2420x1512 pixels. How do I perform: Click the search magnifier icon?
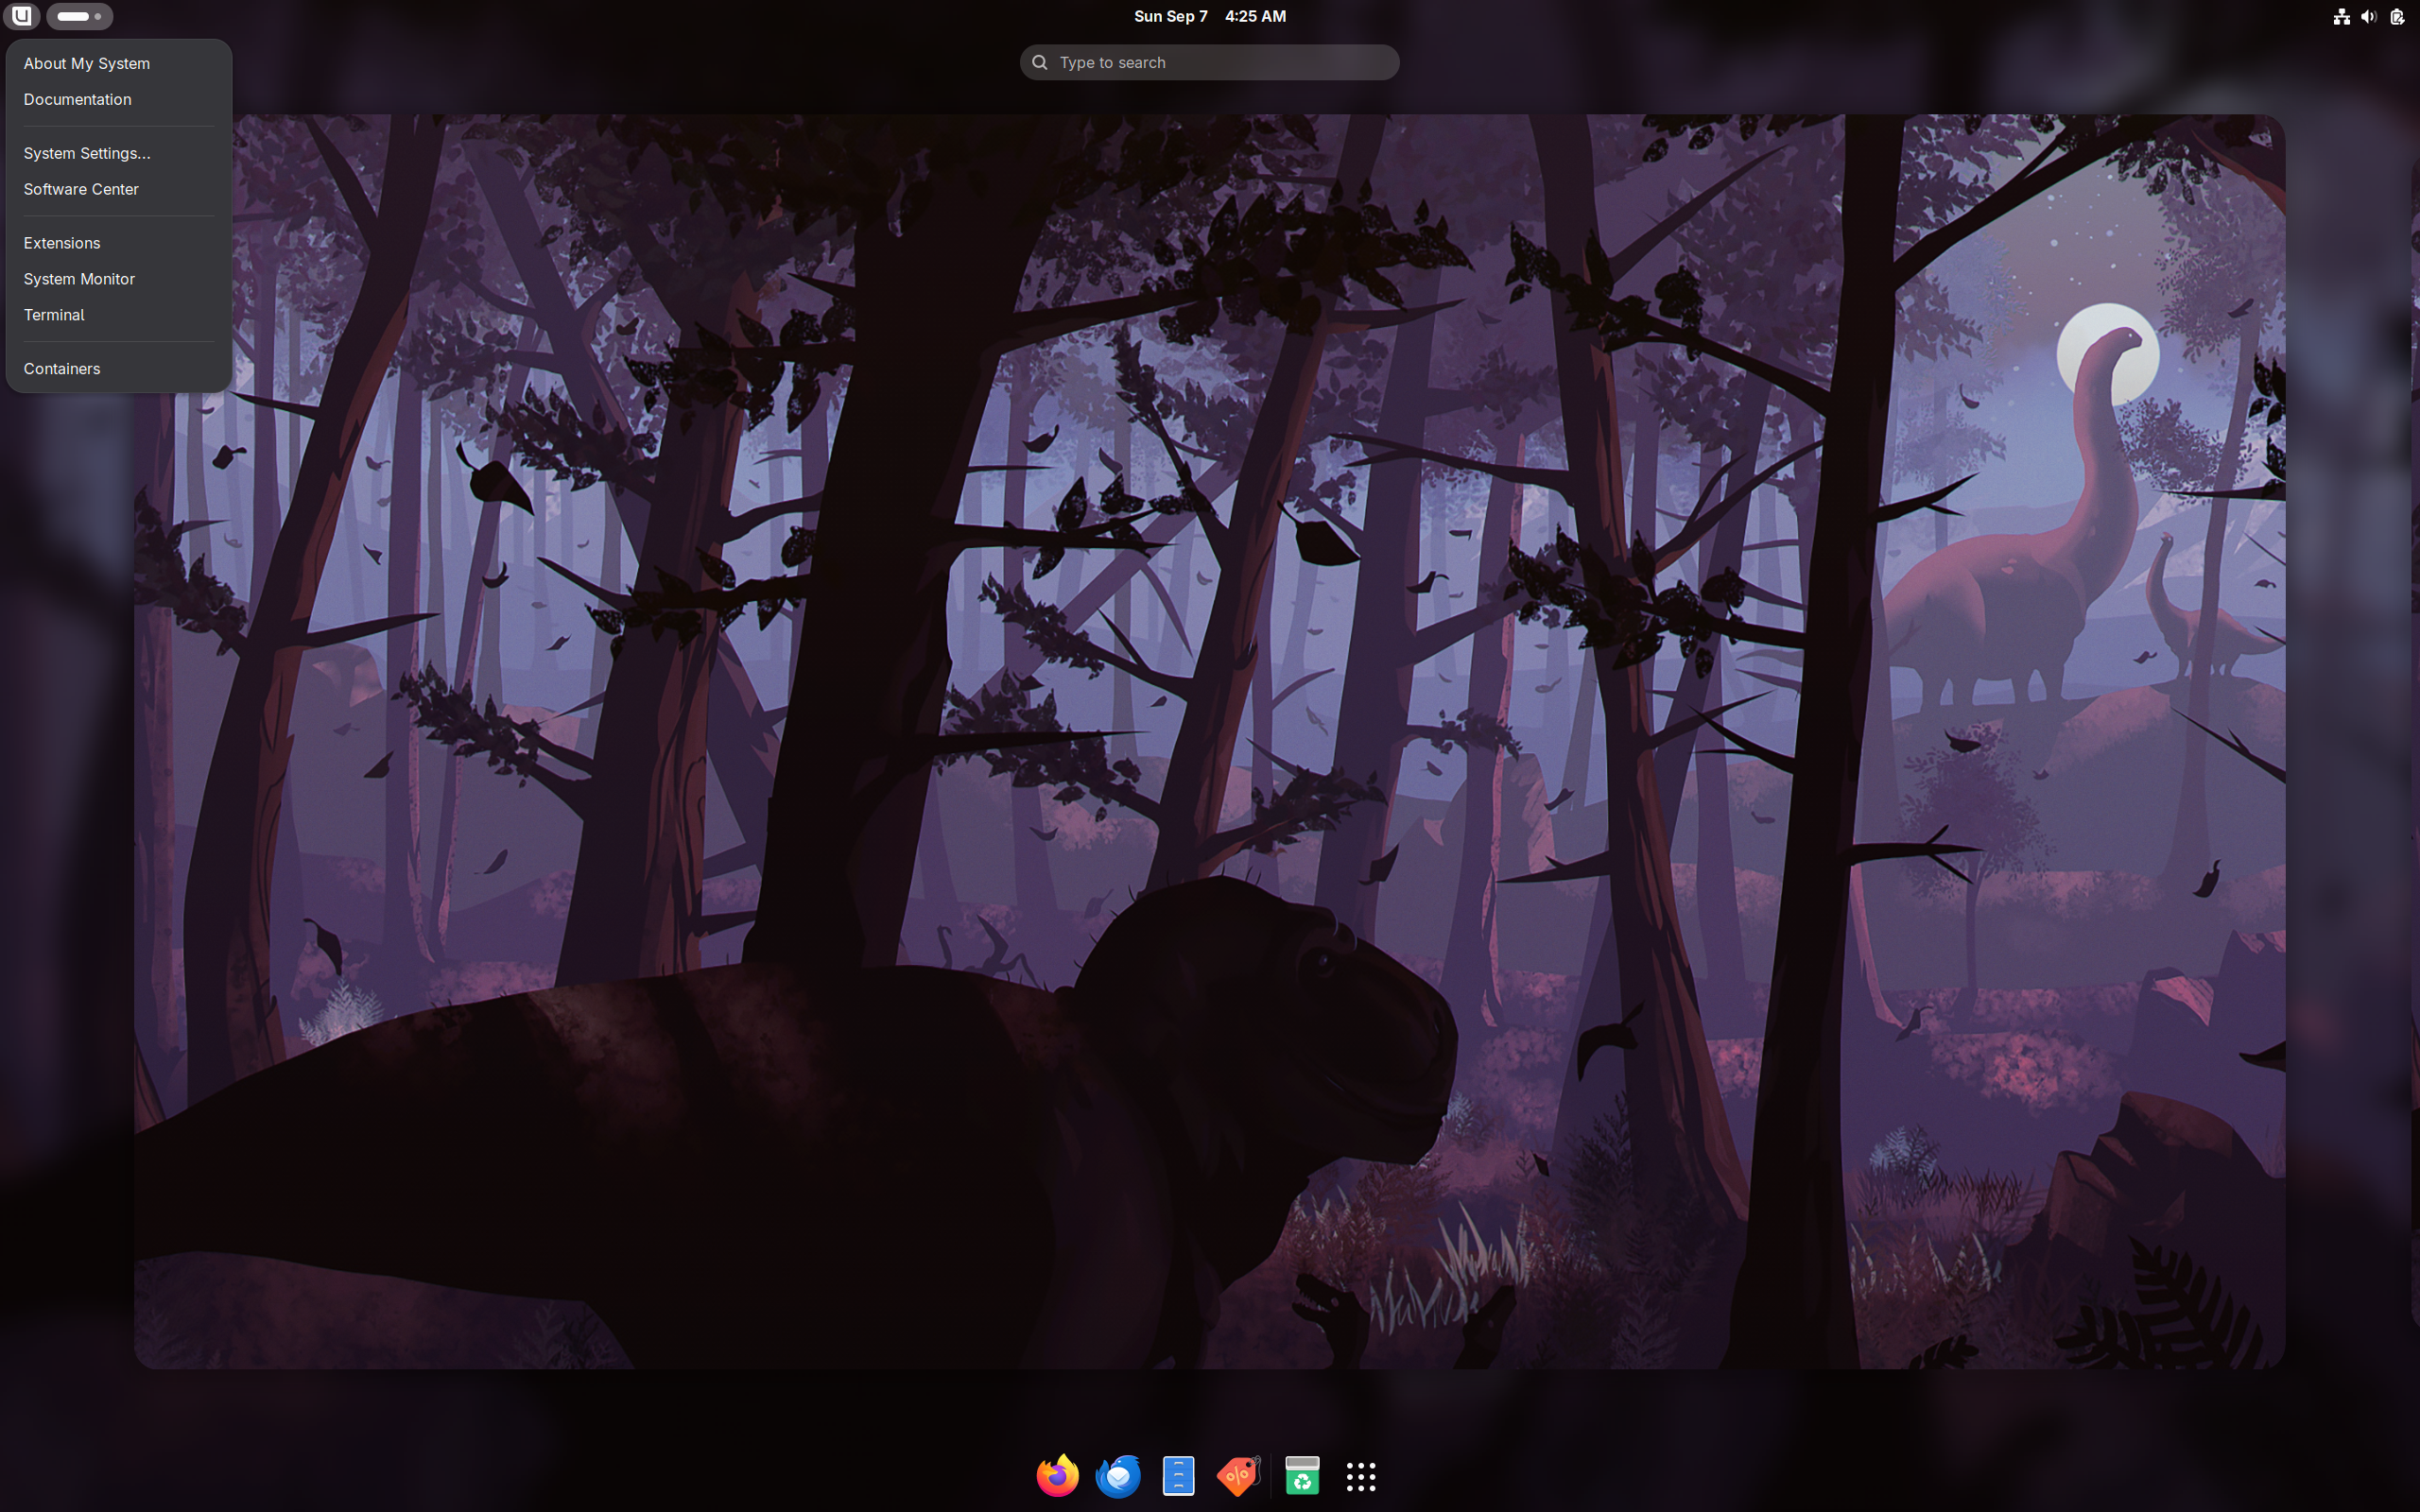(1040, 62)
